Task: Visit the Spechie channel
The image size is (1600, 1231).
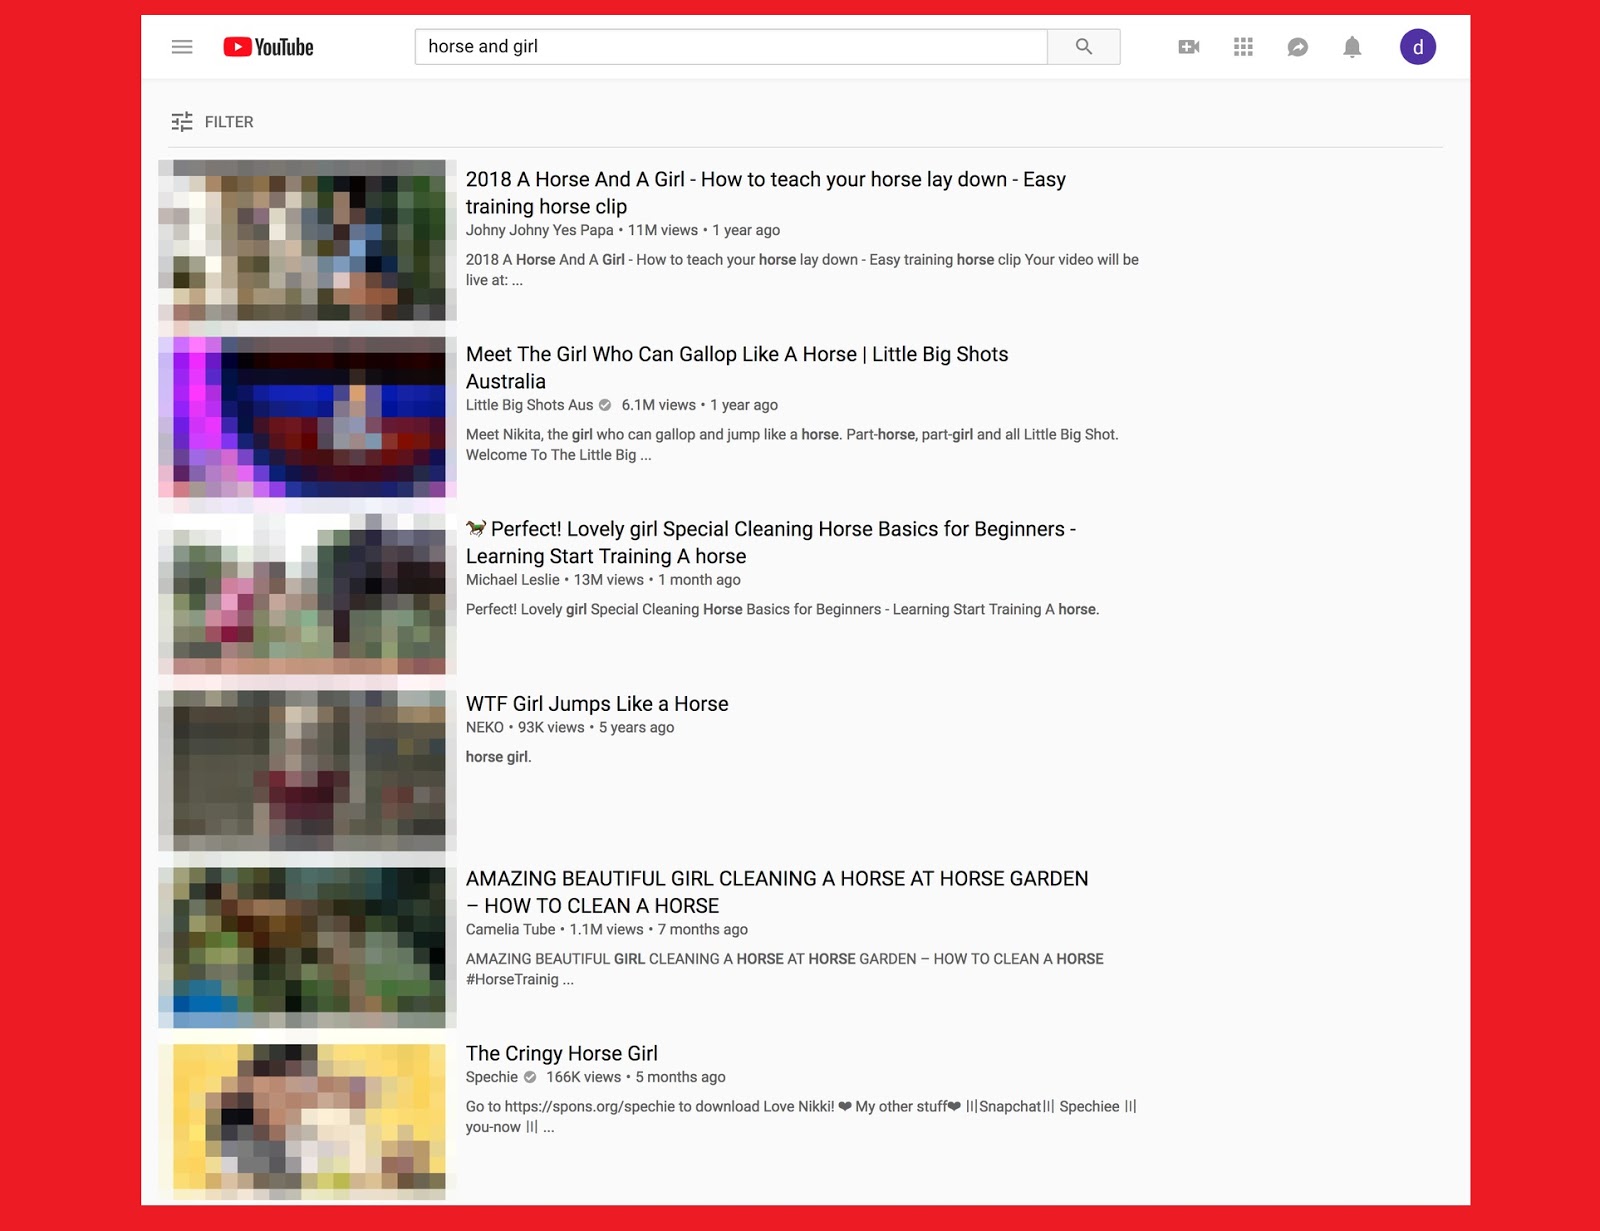Action: [492, 1077]
